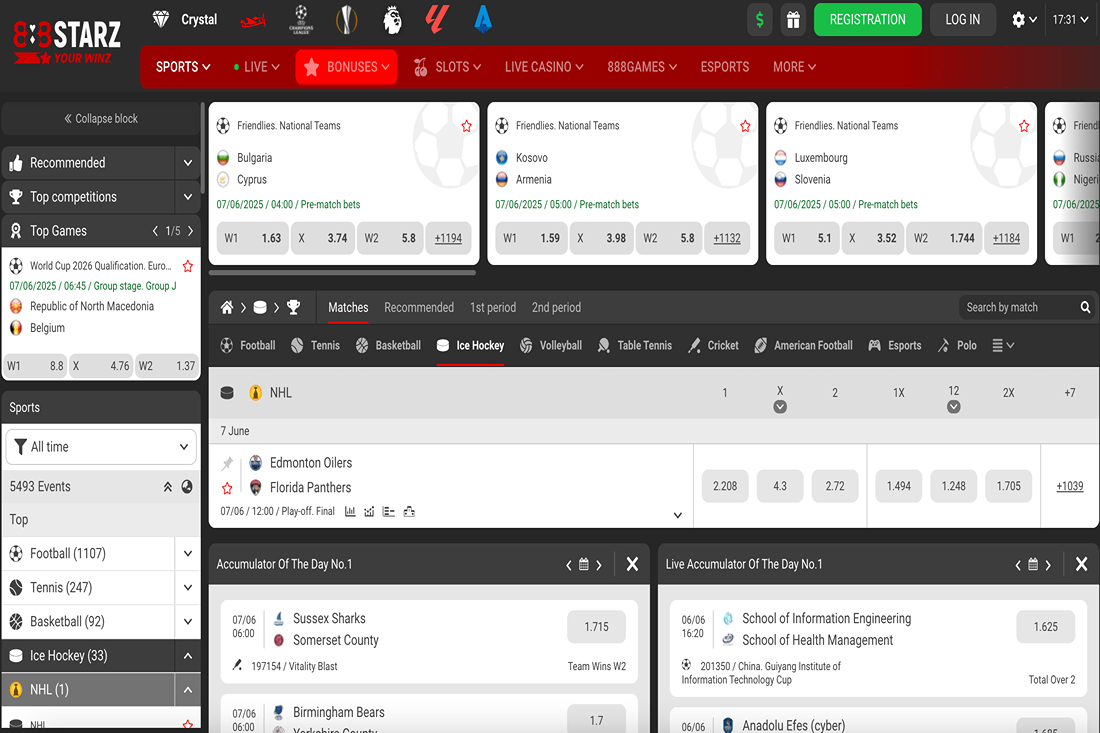Image resolution: width=1100 pixels, height=733 pixels.
Task: Close Accumulator Of The Day No.1 panel
Action: (x=632, y=564)
